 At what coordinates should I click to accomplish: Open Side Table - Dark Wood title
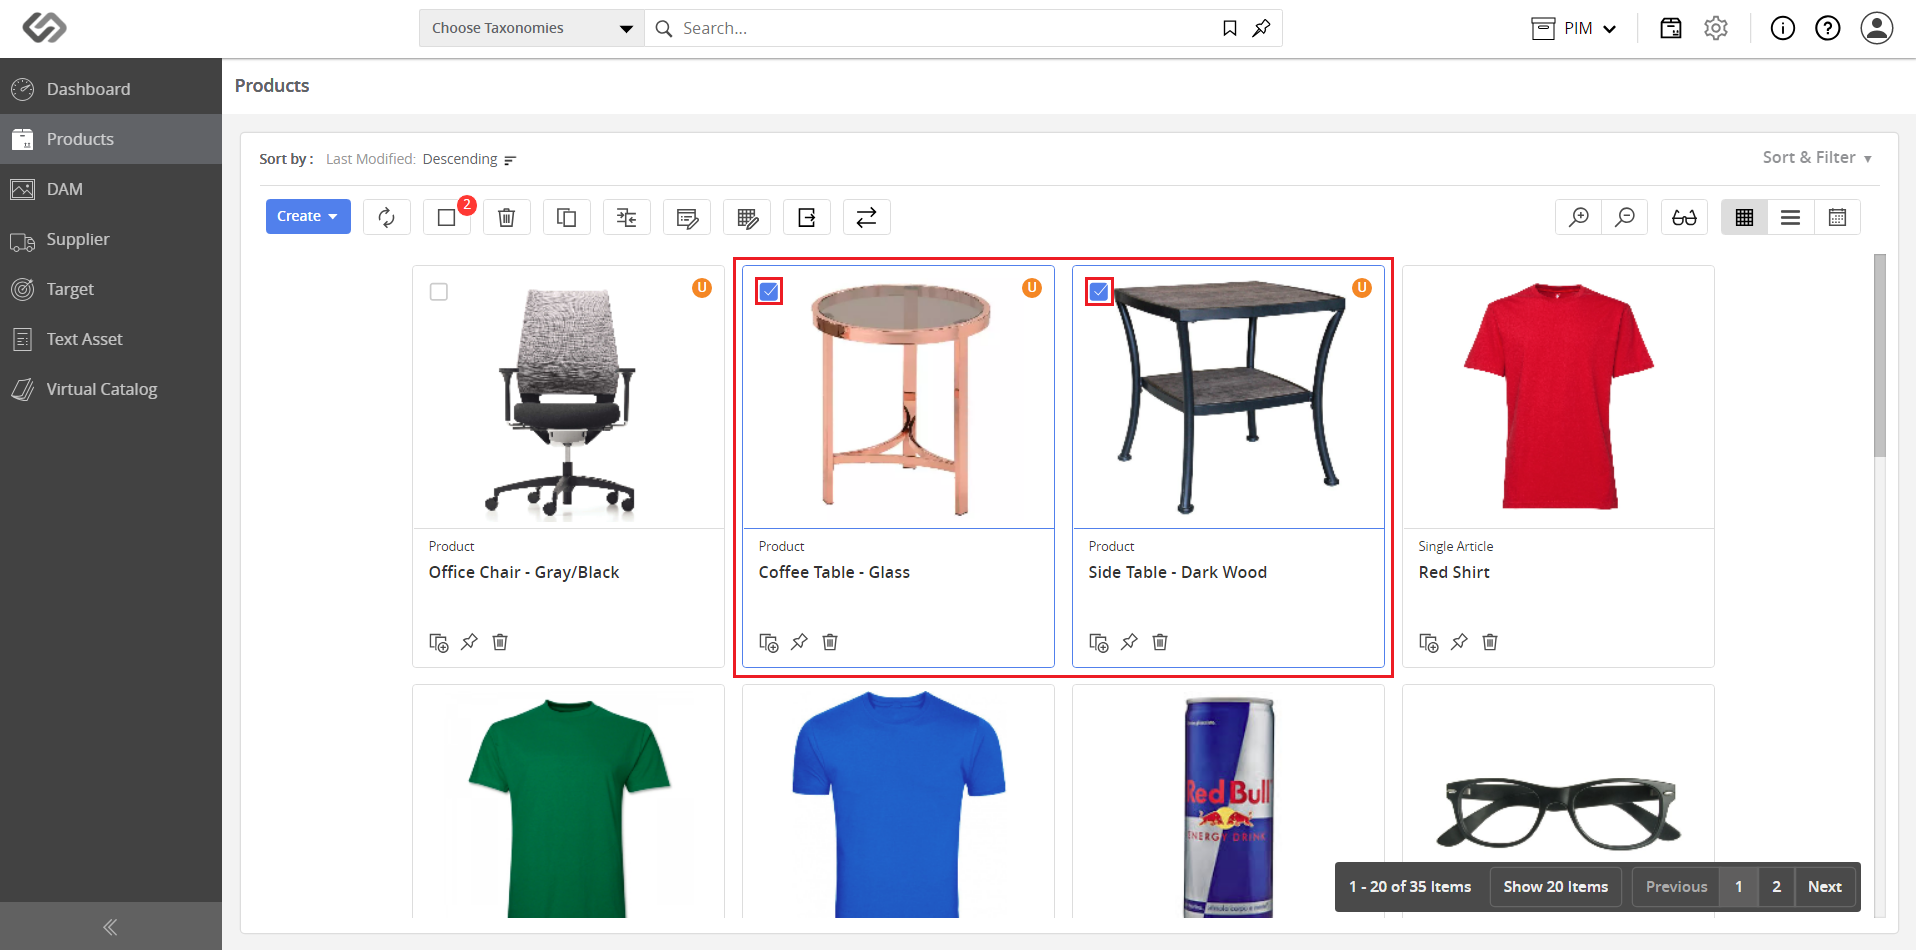click(1178, 572)
